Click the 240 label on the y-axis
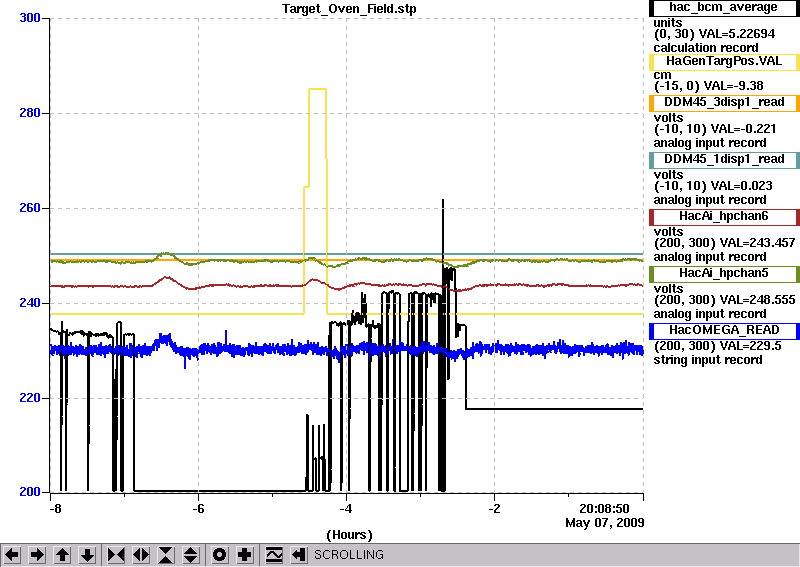 coord(30,303)
